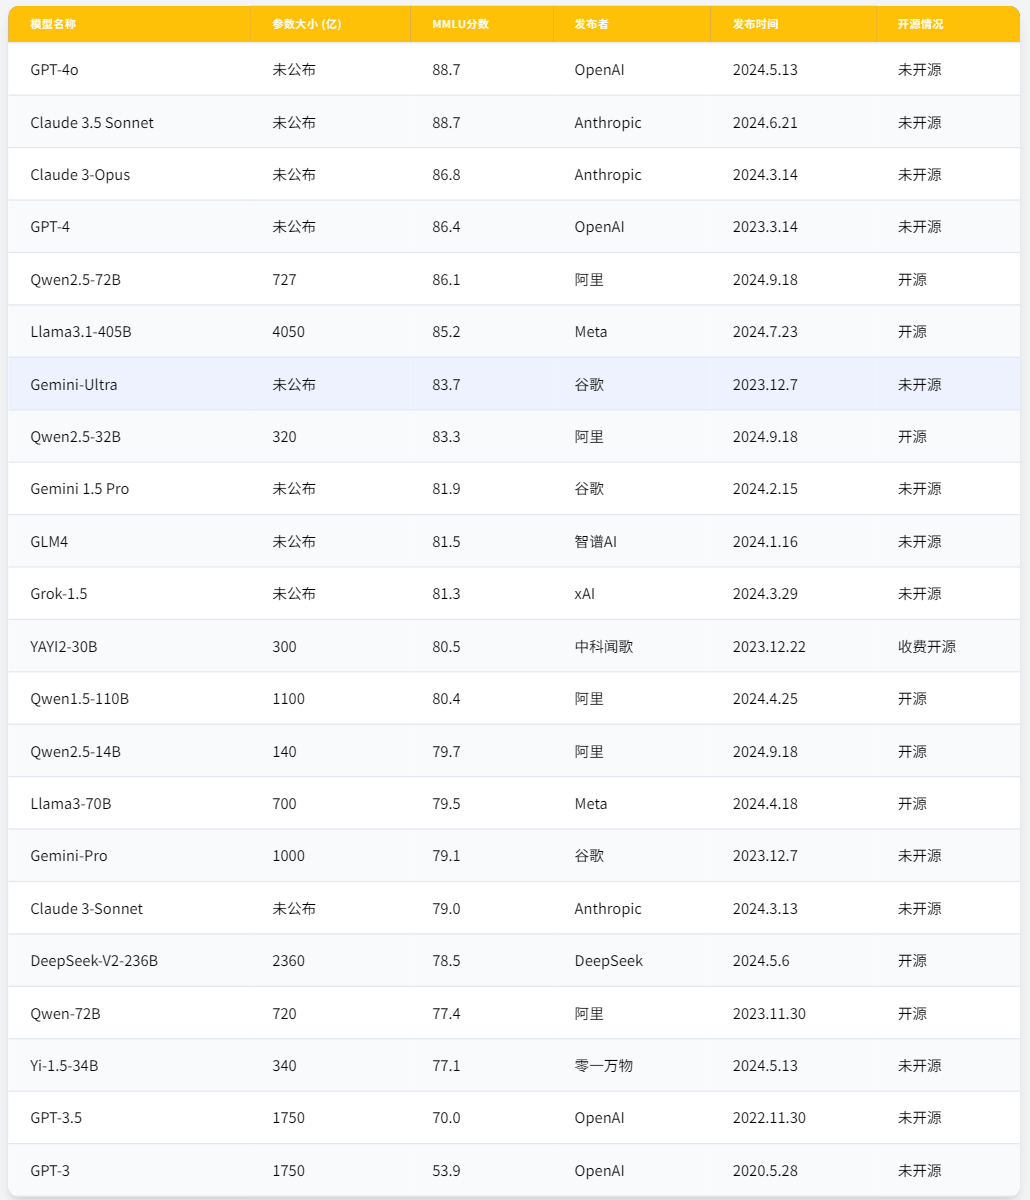Click the Qwen2.5-72B model name
Image resolution: width=1030 pixels, height=1200 pixels.
click(x=75, y=280)
